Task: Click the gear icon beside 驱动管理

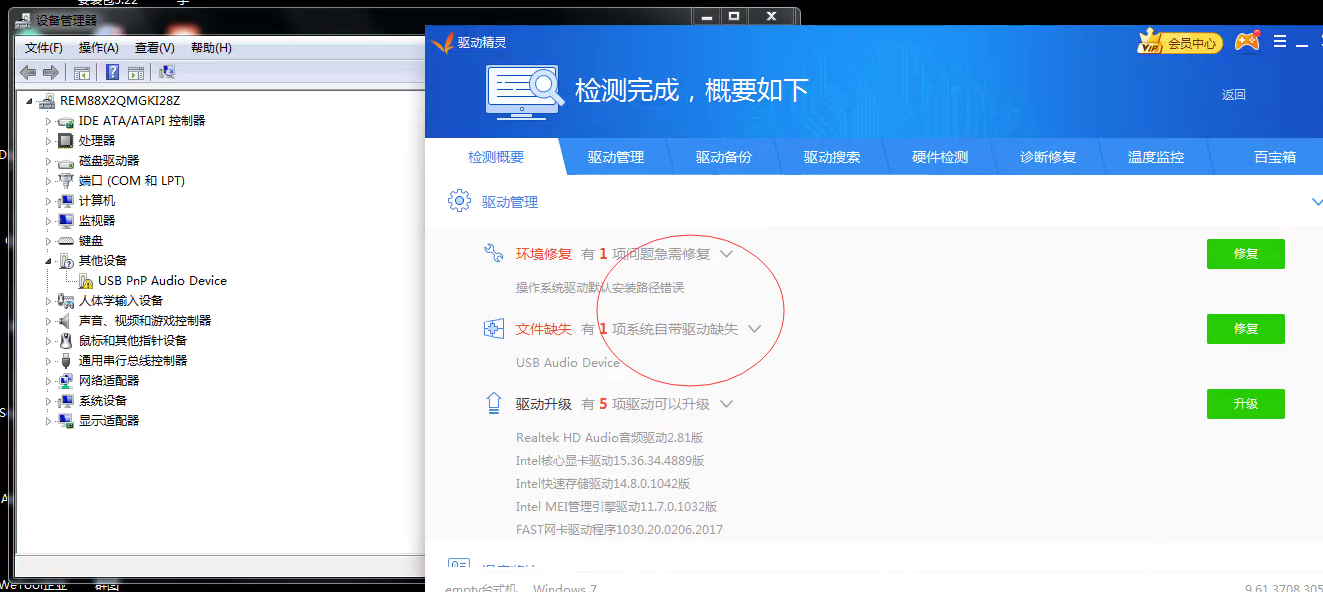Action: [459, 201]
